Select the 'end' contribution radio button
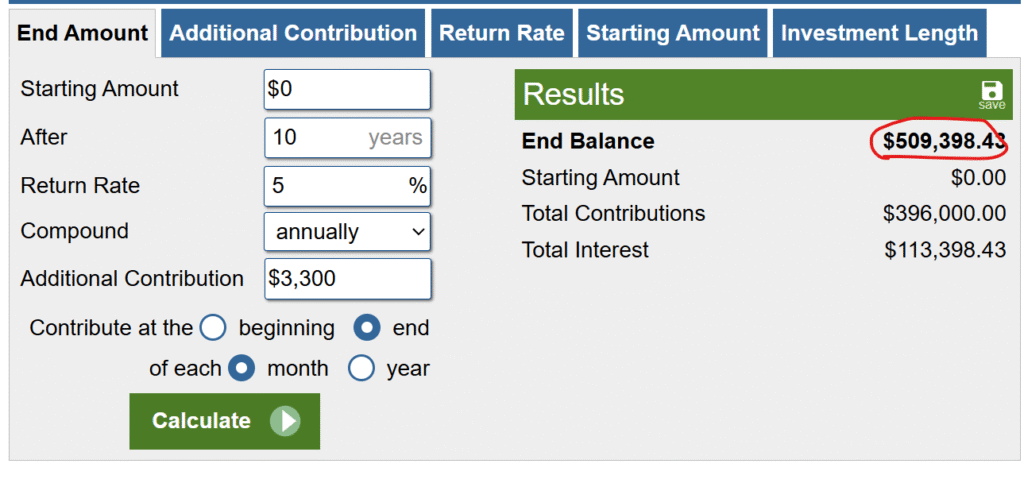1024x479 pixels. [x=368, y=328]
